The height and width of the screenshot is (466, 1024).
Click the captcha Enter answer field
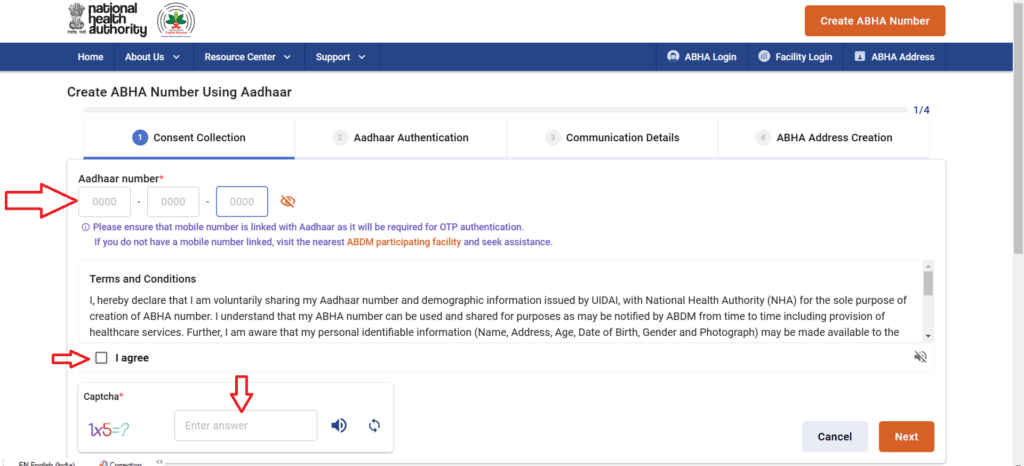[246, 426]
